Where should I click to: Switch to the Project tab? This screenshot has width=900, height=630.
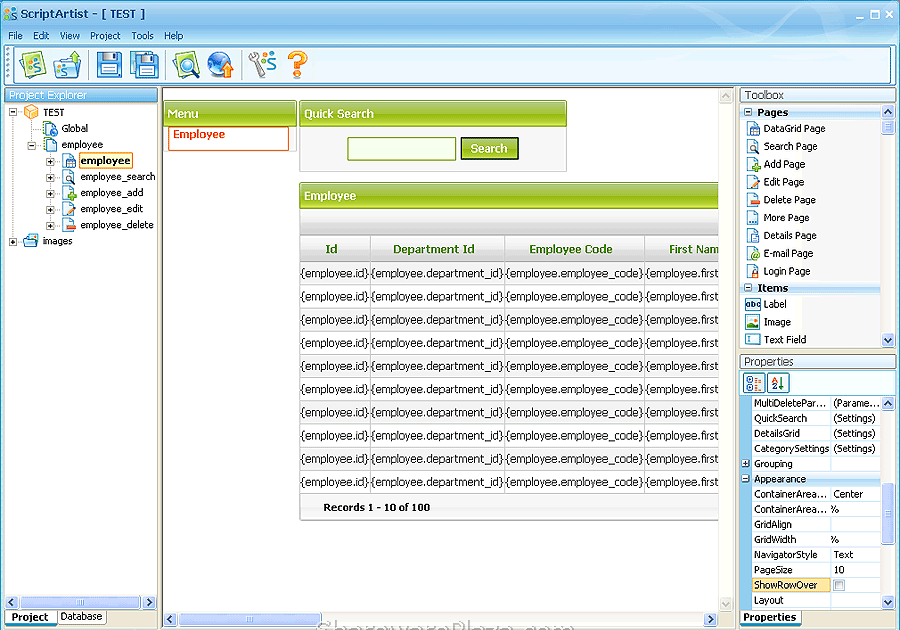click(x=30, y=617)
